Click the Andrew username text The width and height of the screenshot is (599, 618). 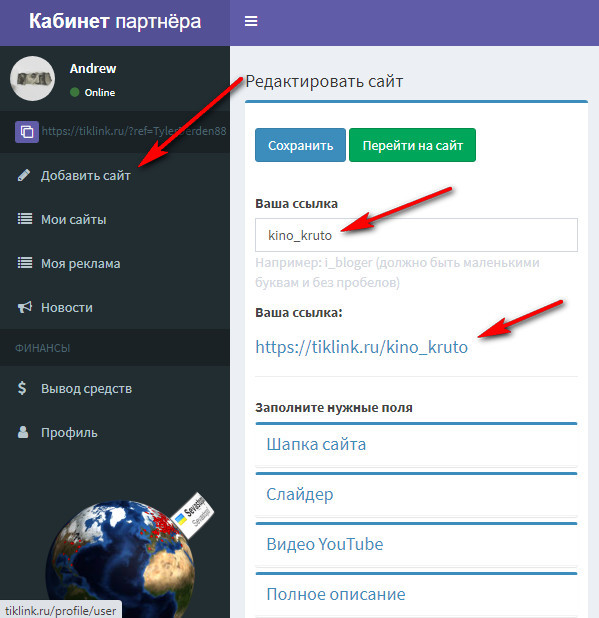93,69
